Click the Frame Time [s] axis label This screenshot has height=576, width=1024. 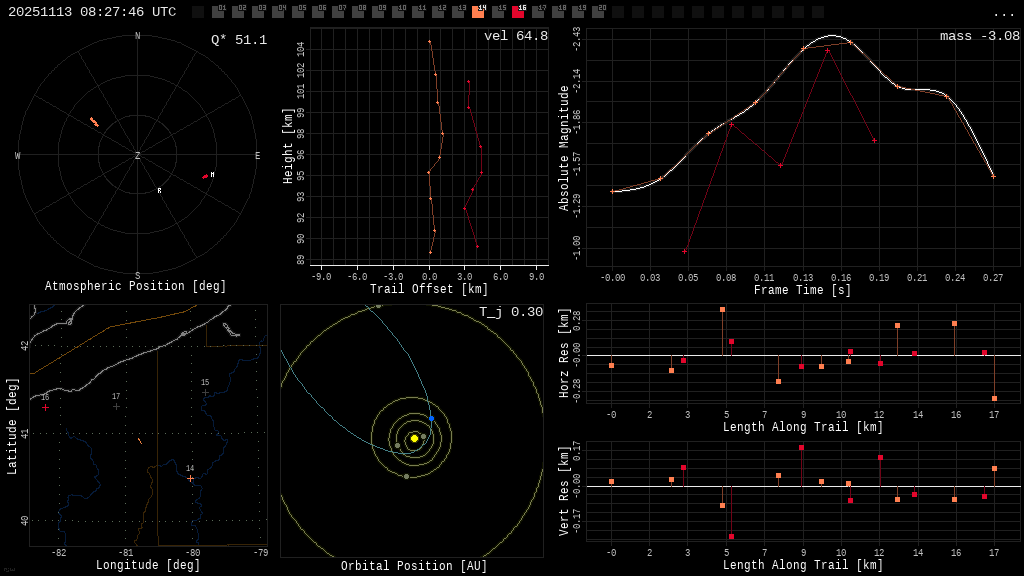(803, 289)
